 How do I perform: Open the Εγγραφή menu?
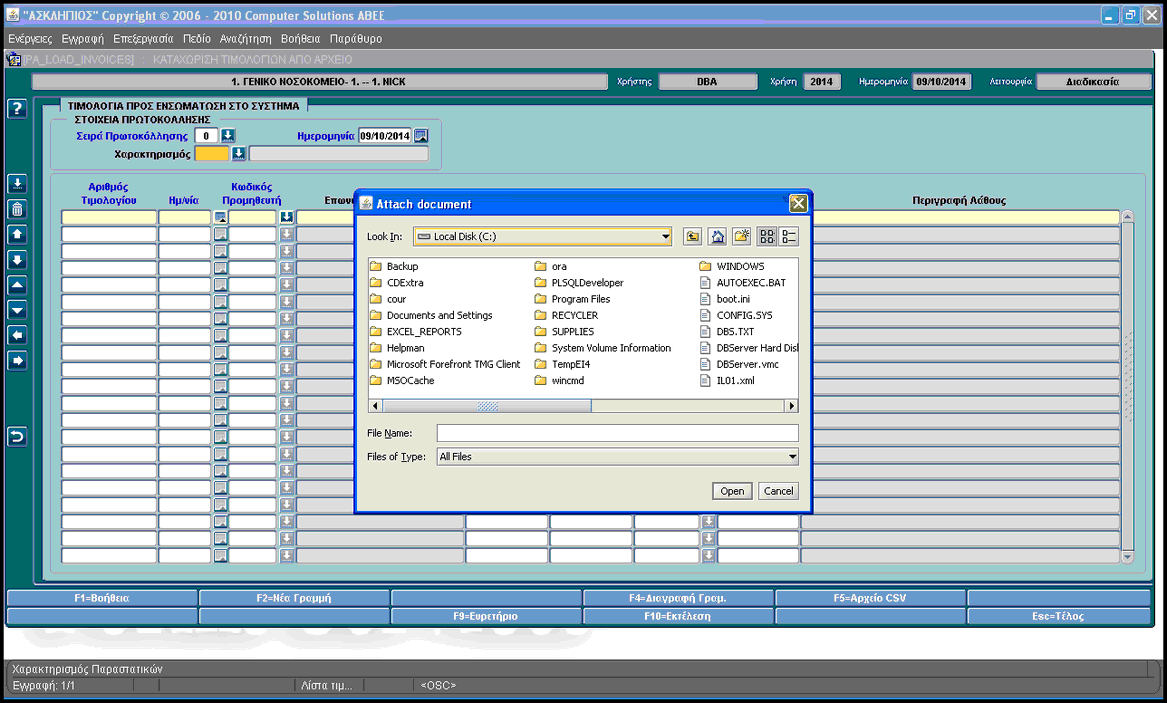coord(83,39)
